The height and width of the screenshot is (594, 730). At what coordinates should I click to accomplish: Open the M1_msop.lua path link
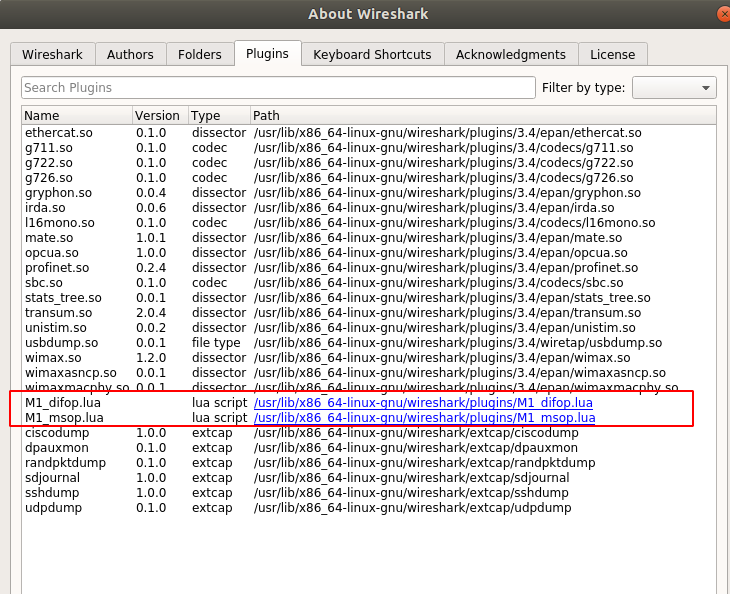425,418
